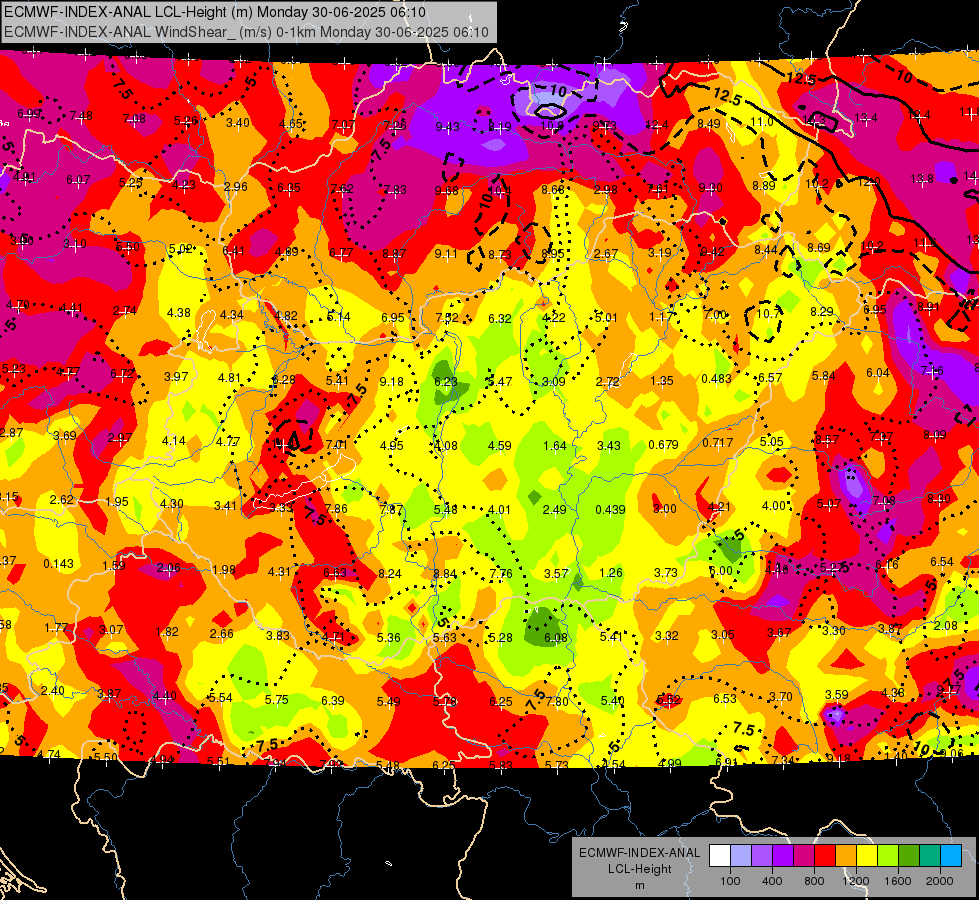979x900 pixels.
Task: Click the grid value 7.76
Action: pos(501,573)
